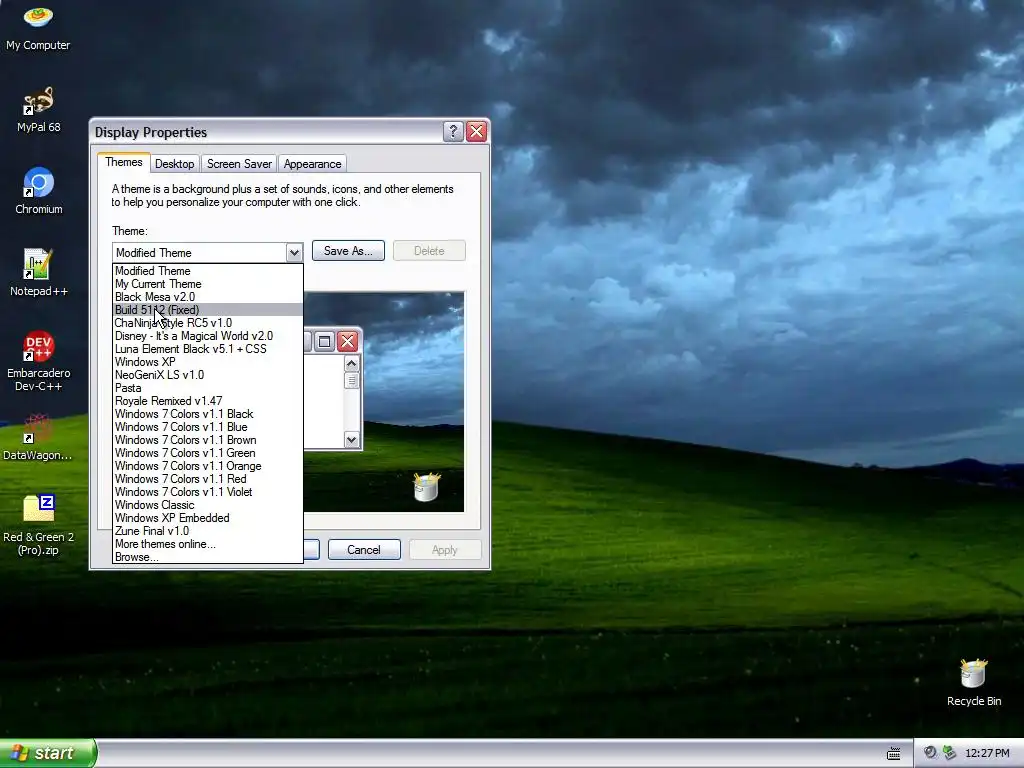This screenshot has width=1024, height=768.
Task: Click the preview window's scroll-up arrow
Action: [351, 363]
